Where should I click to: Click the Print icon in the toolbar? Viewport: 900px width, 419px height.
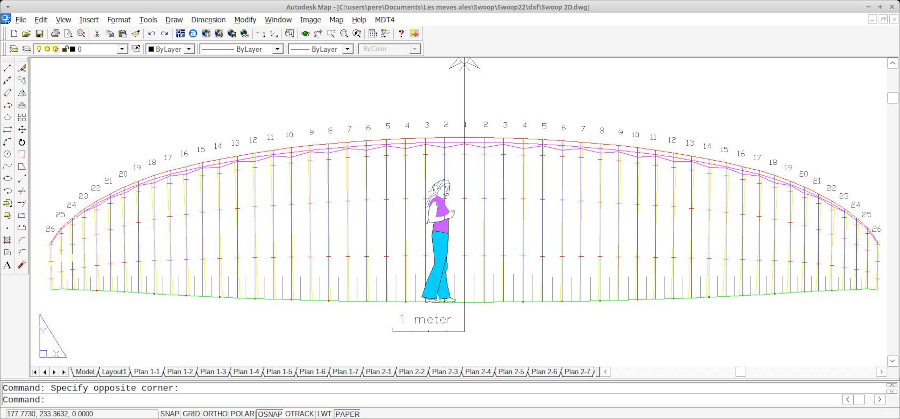54,33
